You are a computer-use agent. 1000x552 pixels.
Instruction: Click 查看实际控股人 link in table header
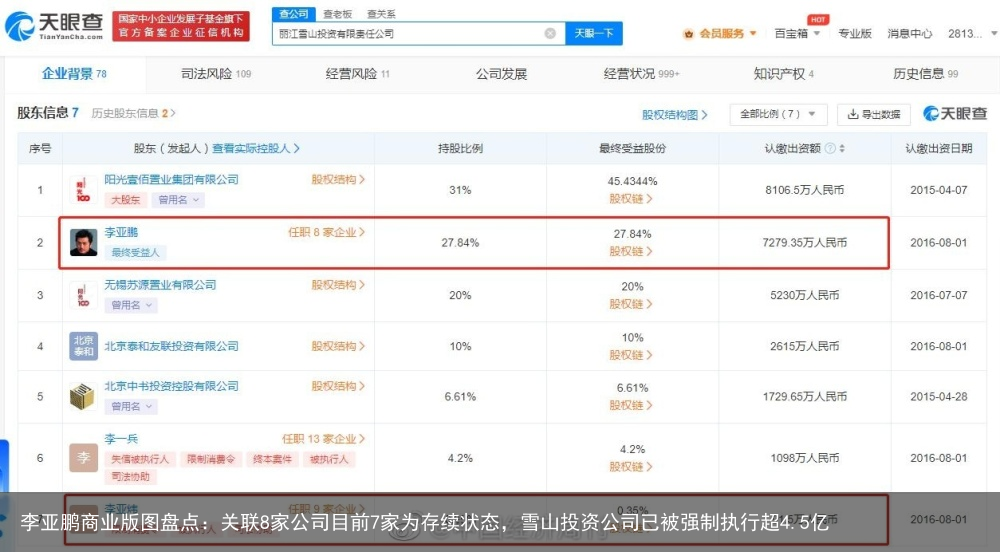(x=256, y=149)
